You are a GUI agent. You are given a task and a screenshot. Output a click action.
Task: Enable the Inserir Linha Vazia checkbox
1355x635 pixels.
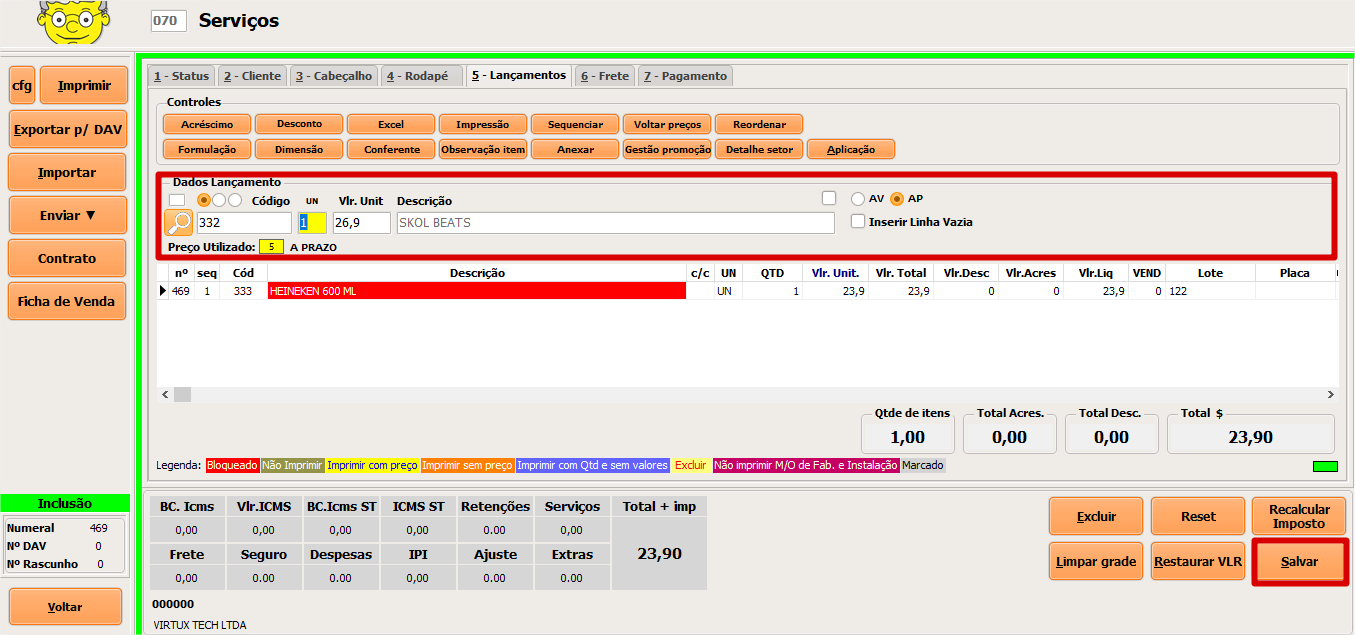point(858,222)
